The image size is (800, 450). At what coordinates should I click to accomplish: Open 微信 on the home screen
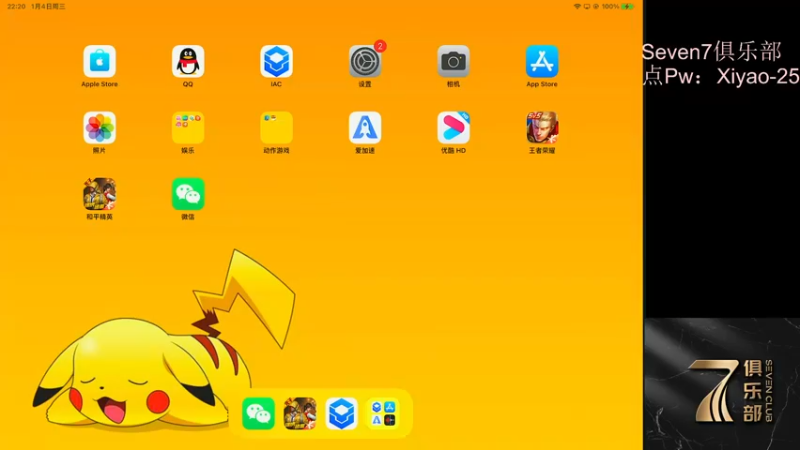click(188, 194)
